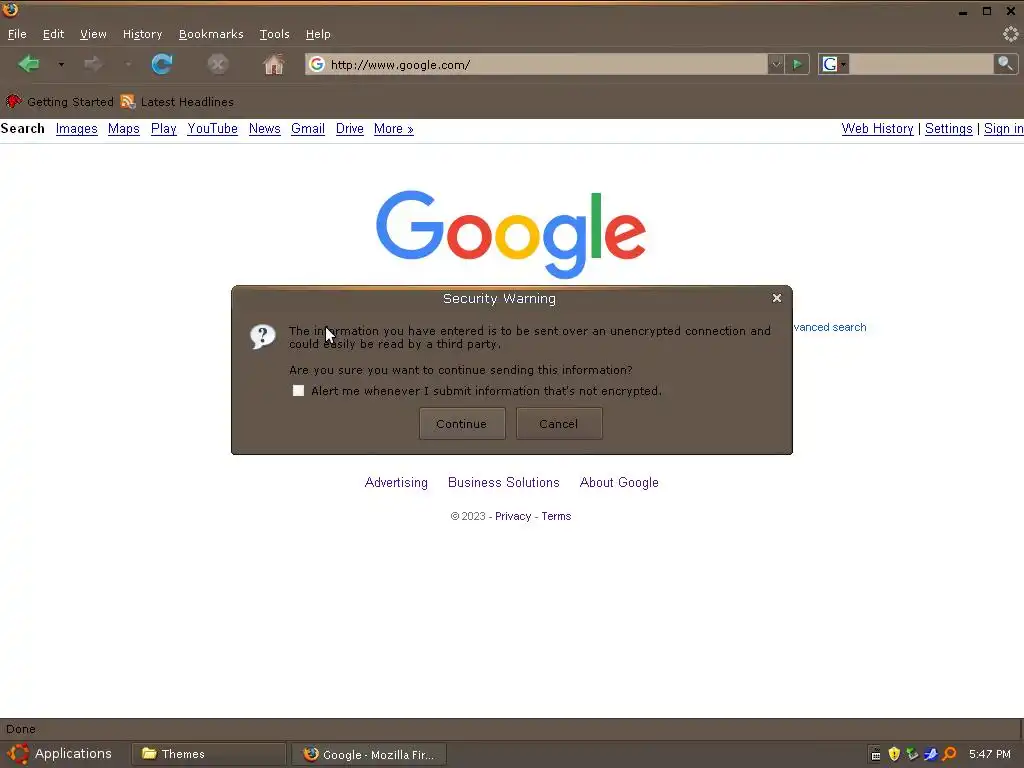Screen dimensions: 1024x768
Task: Click the question mark icon in the dialog
Action: click(263, 337)
